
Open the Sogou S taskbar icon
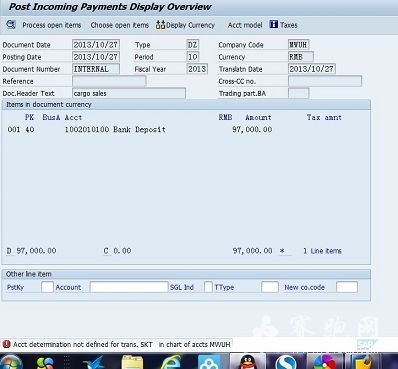[285, 362]
